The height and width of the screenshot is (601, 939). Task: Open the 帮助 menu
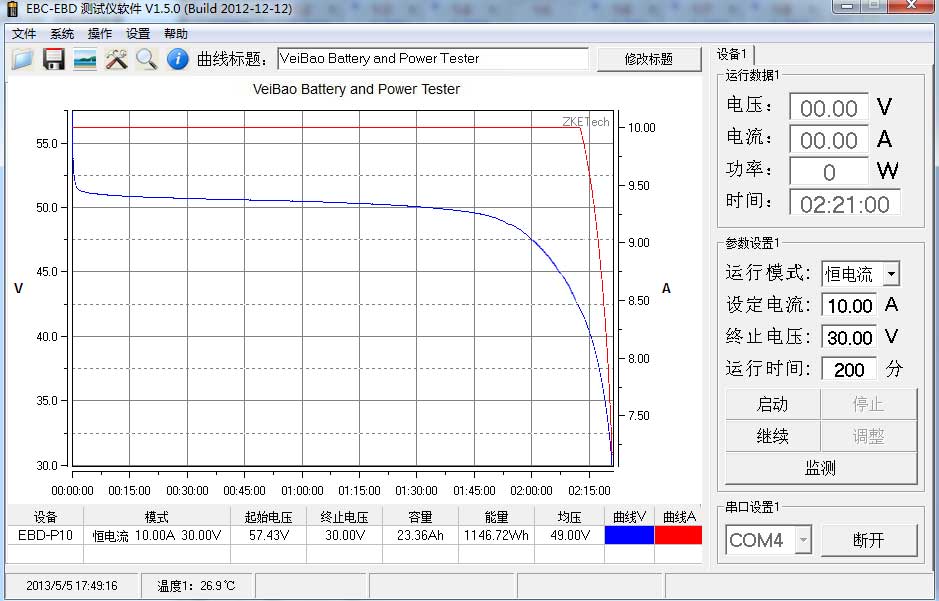(x=176, y=34)
